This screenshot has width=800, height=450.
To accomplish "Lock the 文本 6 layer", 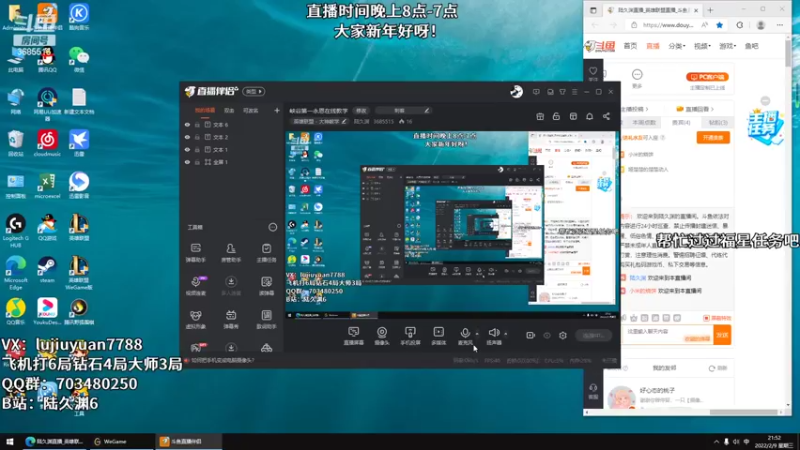I will point(197,124).
